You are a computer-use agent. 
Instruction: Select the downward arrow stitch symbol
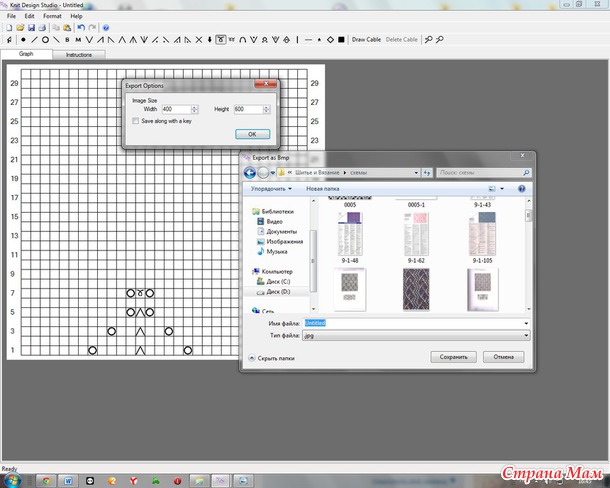click(210, 39)
